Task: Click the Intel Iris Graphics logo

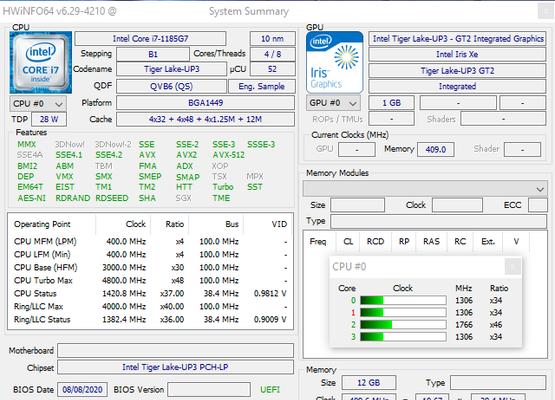Action: tap(334, 62)
